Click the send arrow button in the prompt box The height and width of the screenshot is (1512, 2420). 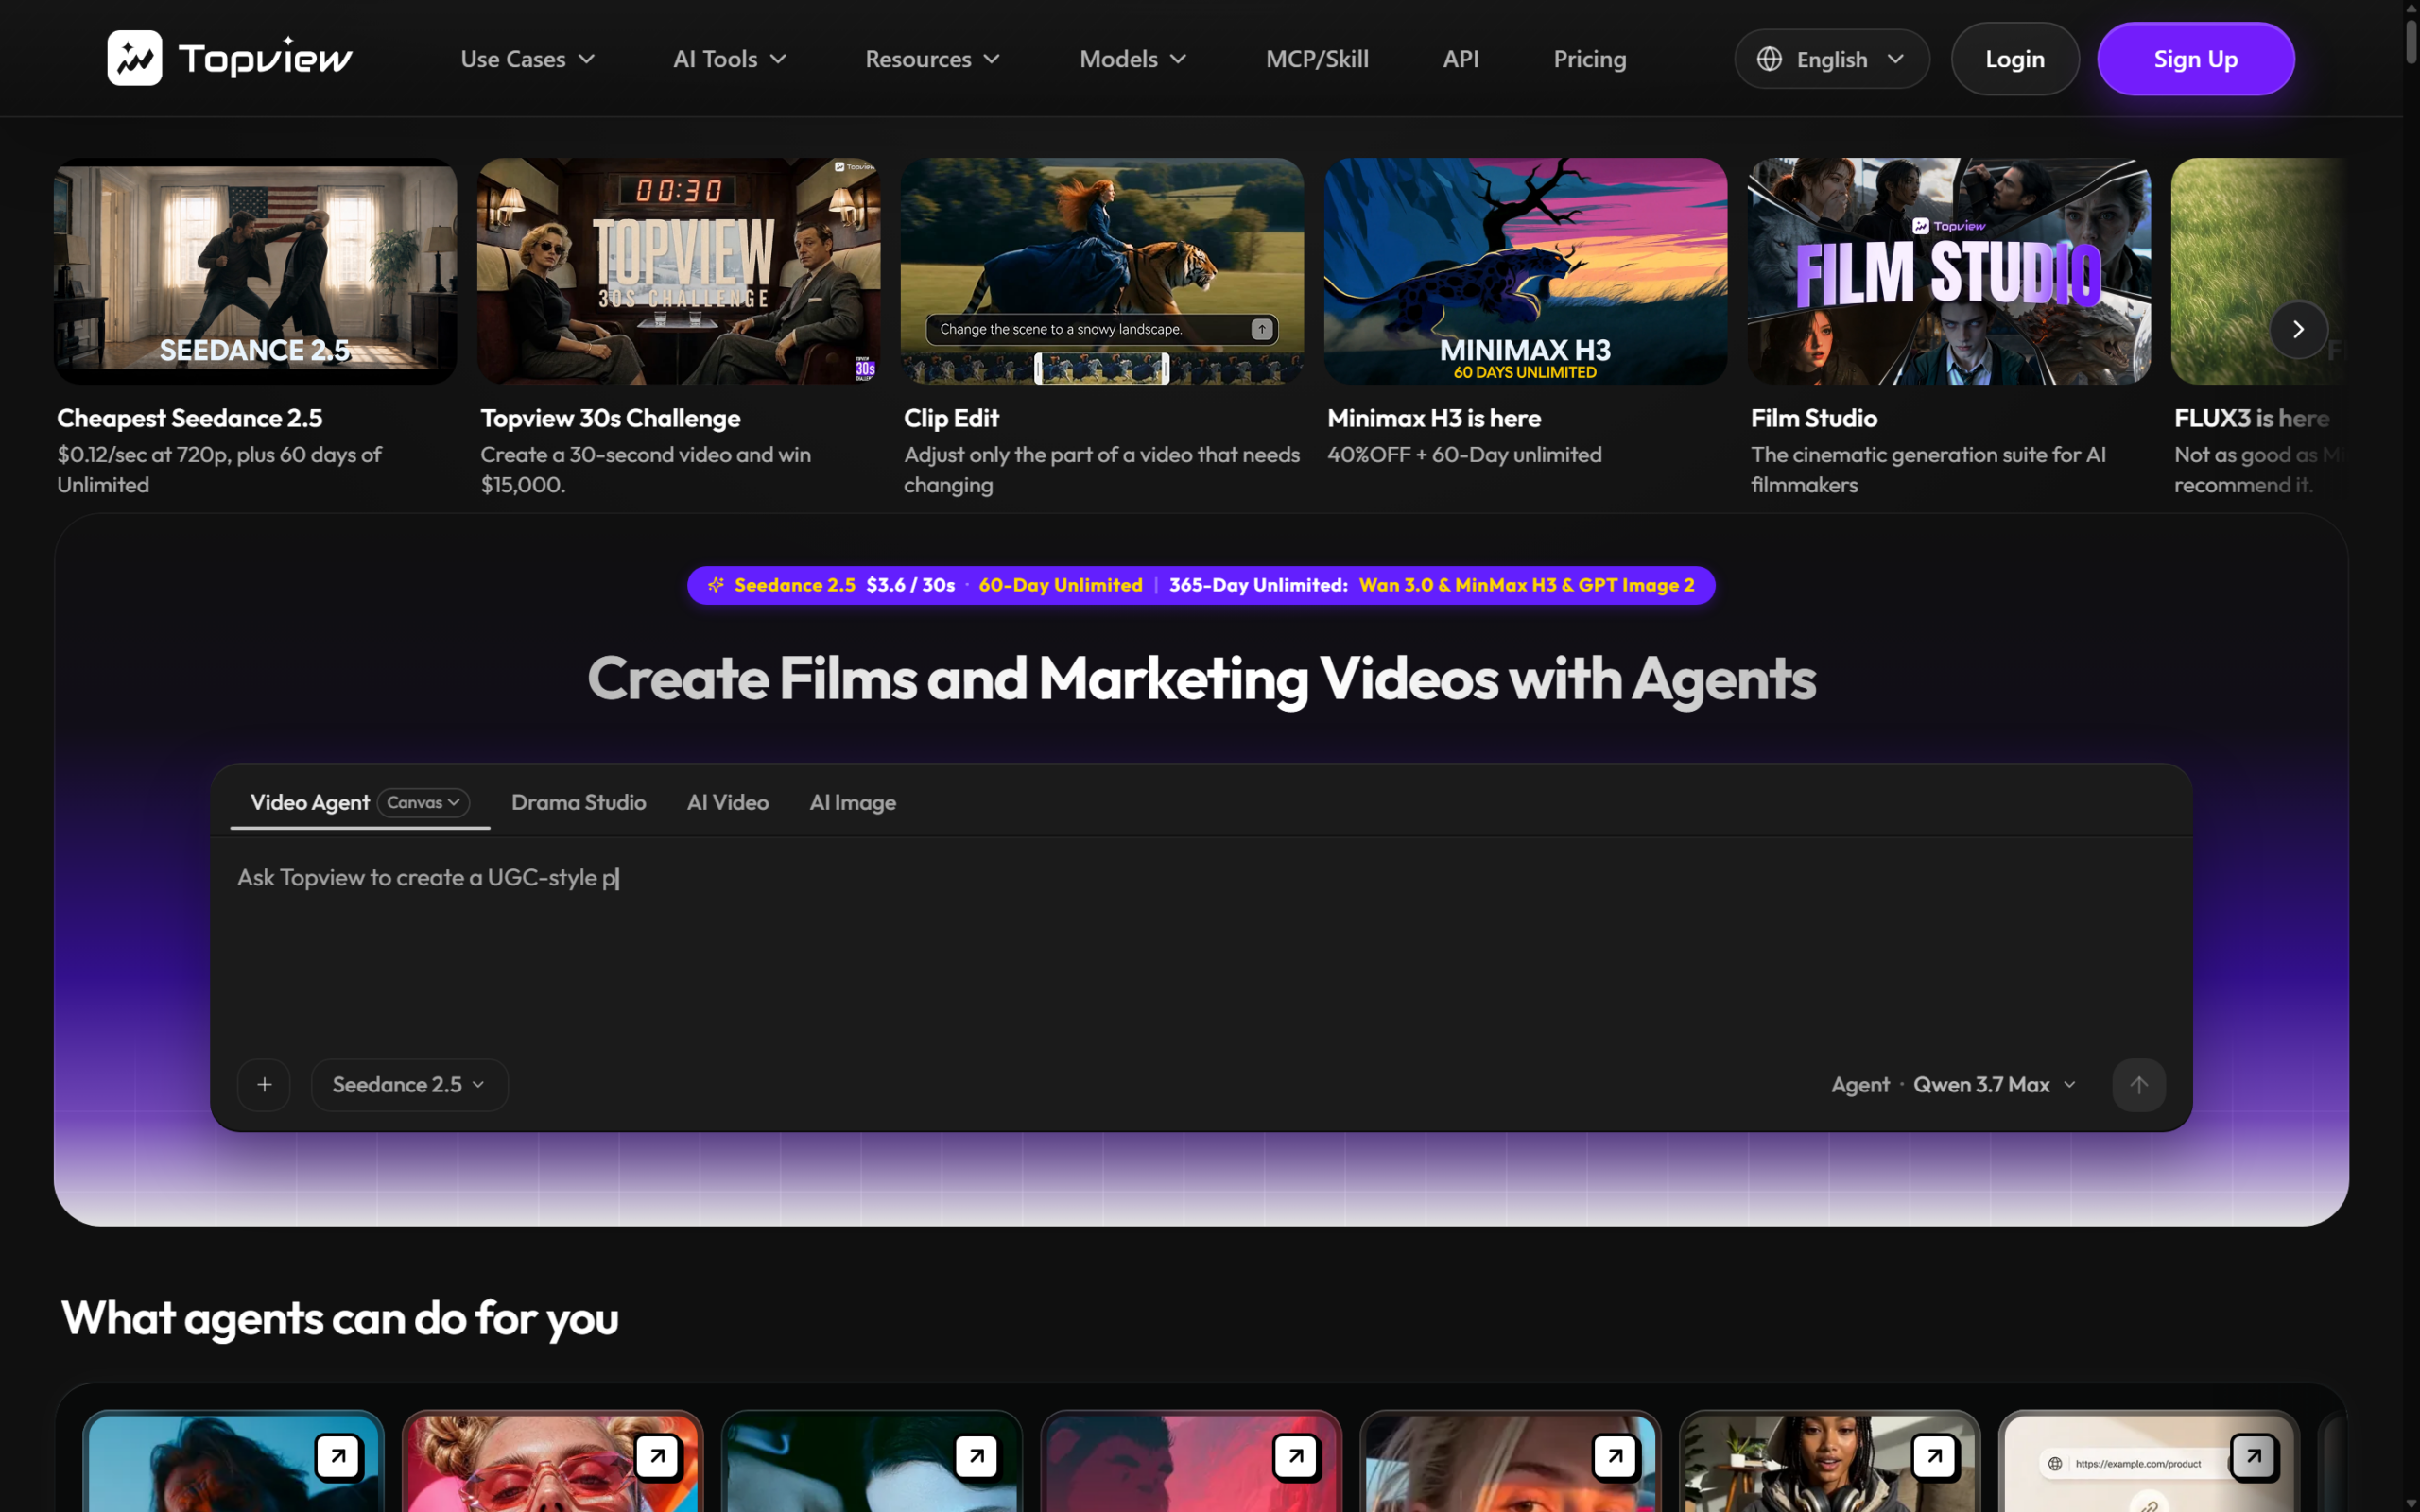tap(2138, 1084)
